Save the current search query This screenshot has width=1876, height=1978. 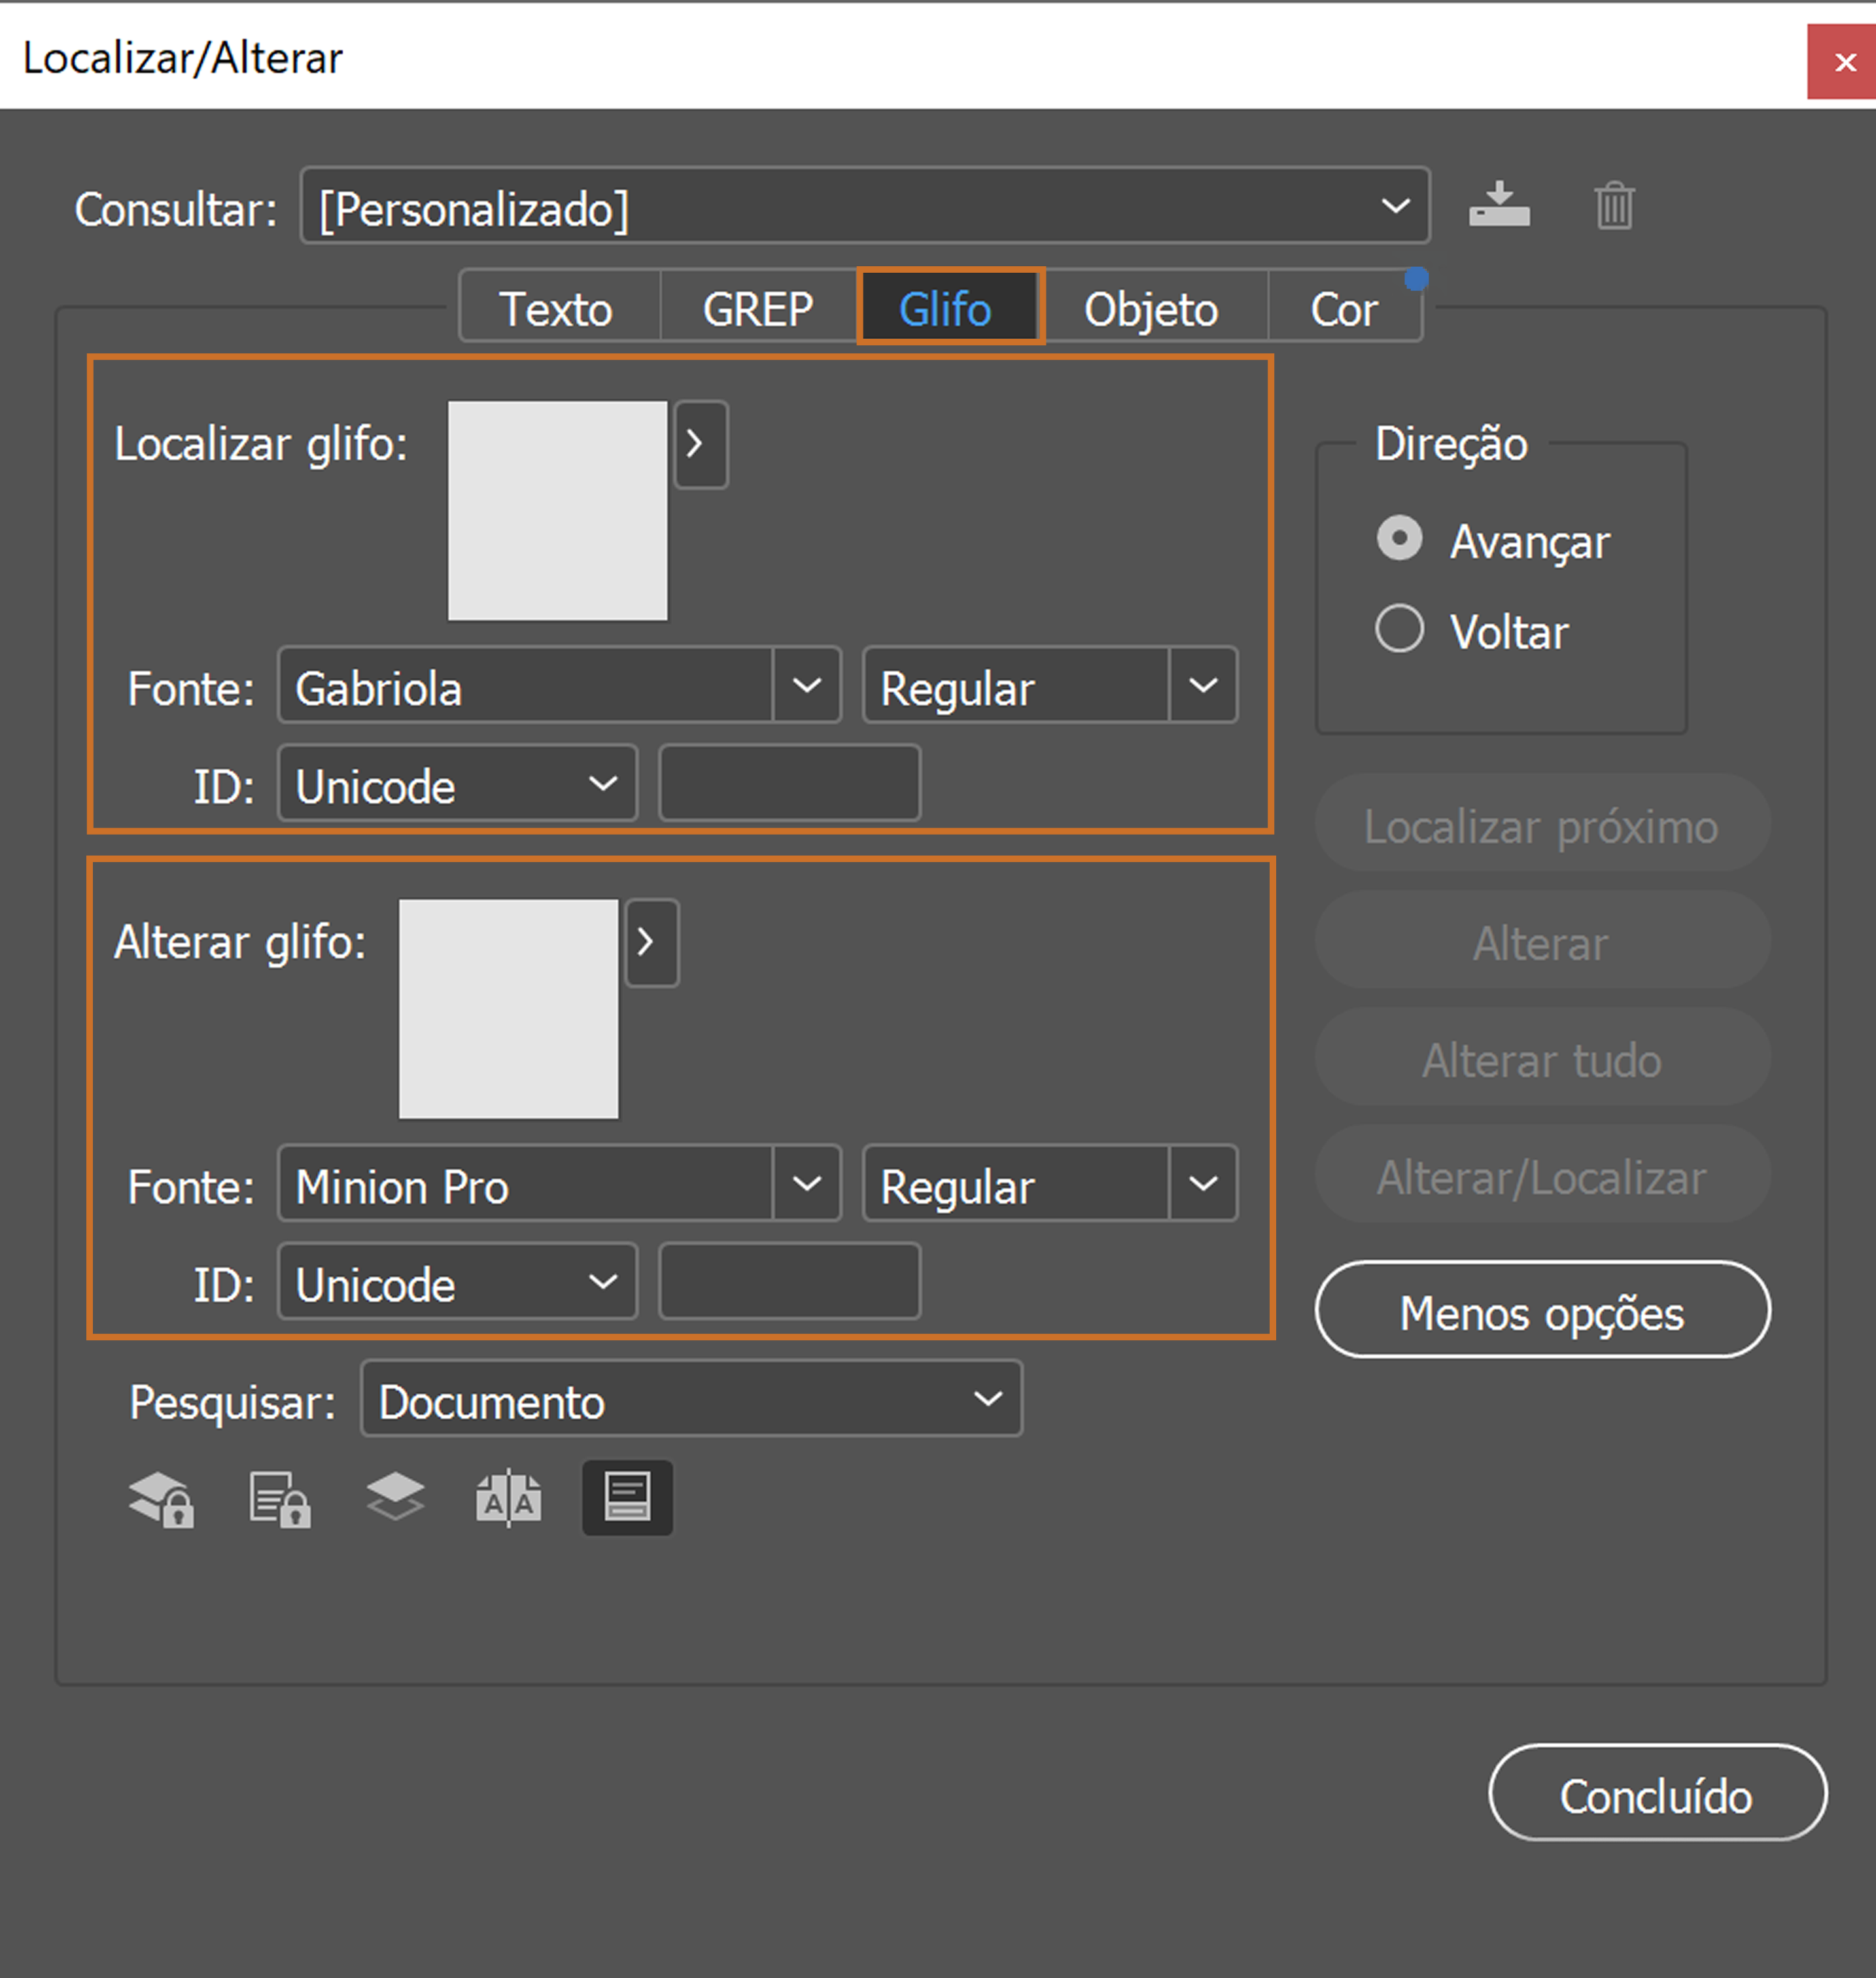tap(1499, 206)
